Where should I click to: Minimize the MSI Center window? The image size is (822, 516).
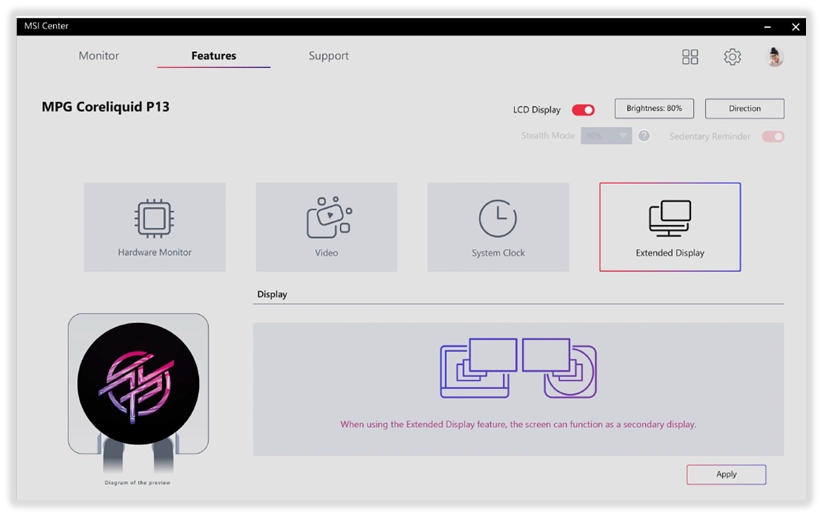tap(767, 27)
